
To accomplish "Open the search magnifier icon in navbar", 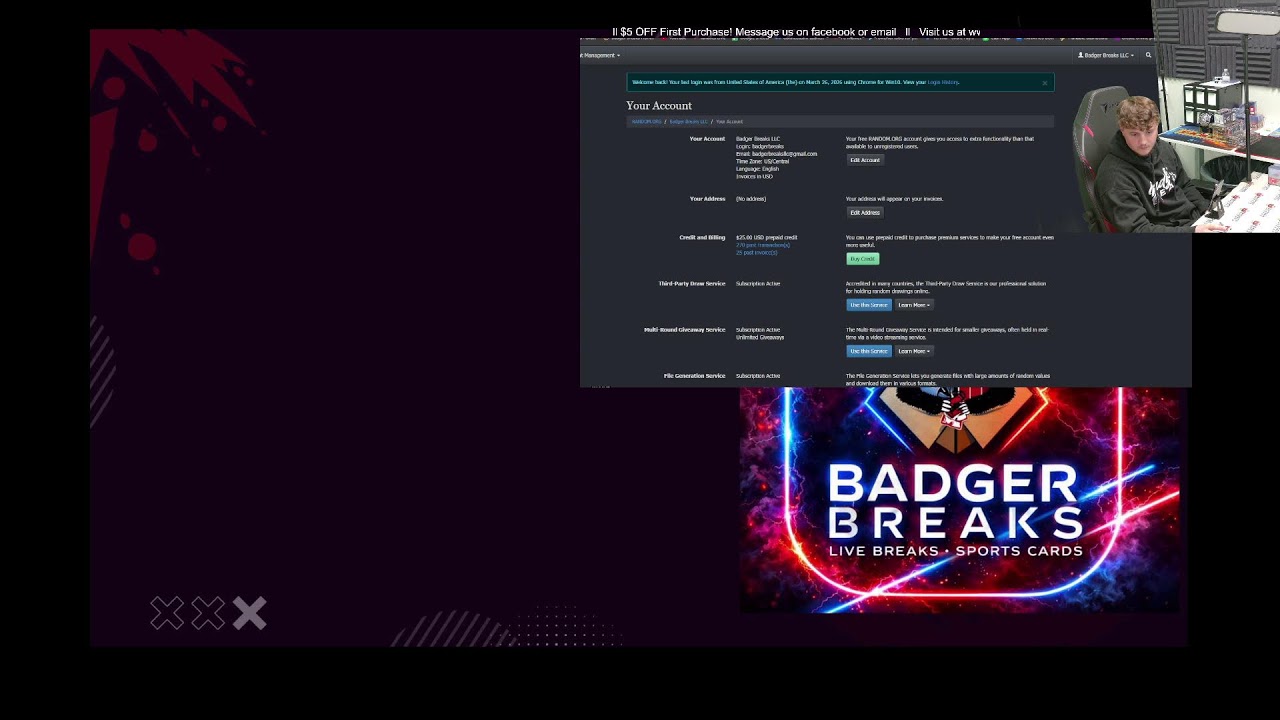I will pyautogui.click(x=1148, y=55).
